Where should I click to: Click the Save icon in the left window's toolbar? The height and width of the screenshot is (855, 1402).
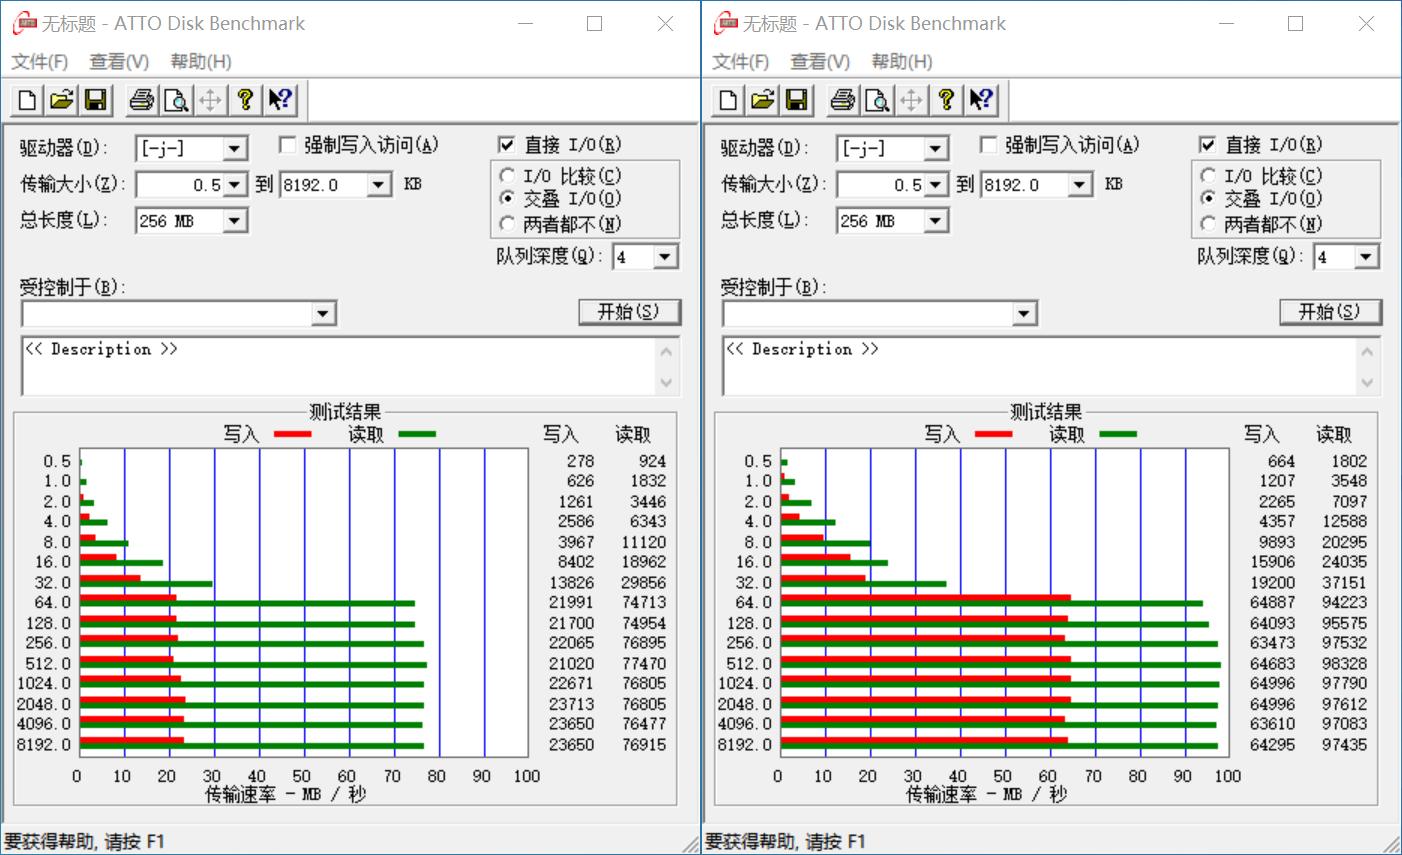click(96, 99)
